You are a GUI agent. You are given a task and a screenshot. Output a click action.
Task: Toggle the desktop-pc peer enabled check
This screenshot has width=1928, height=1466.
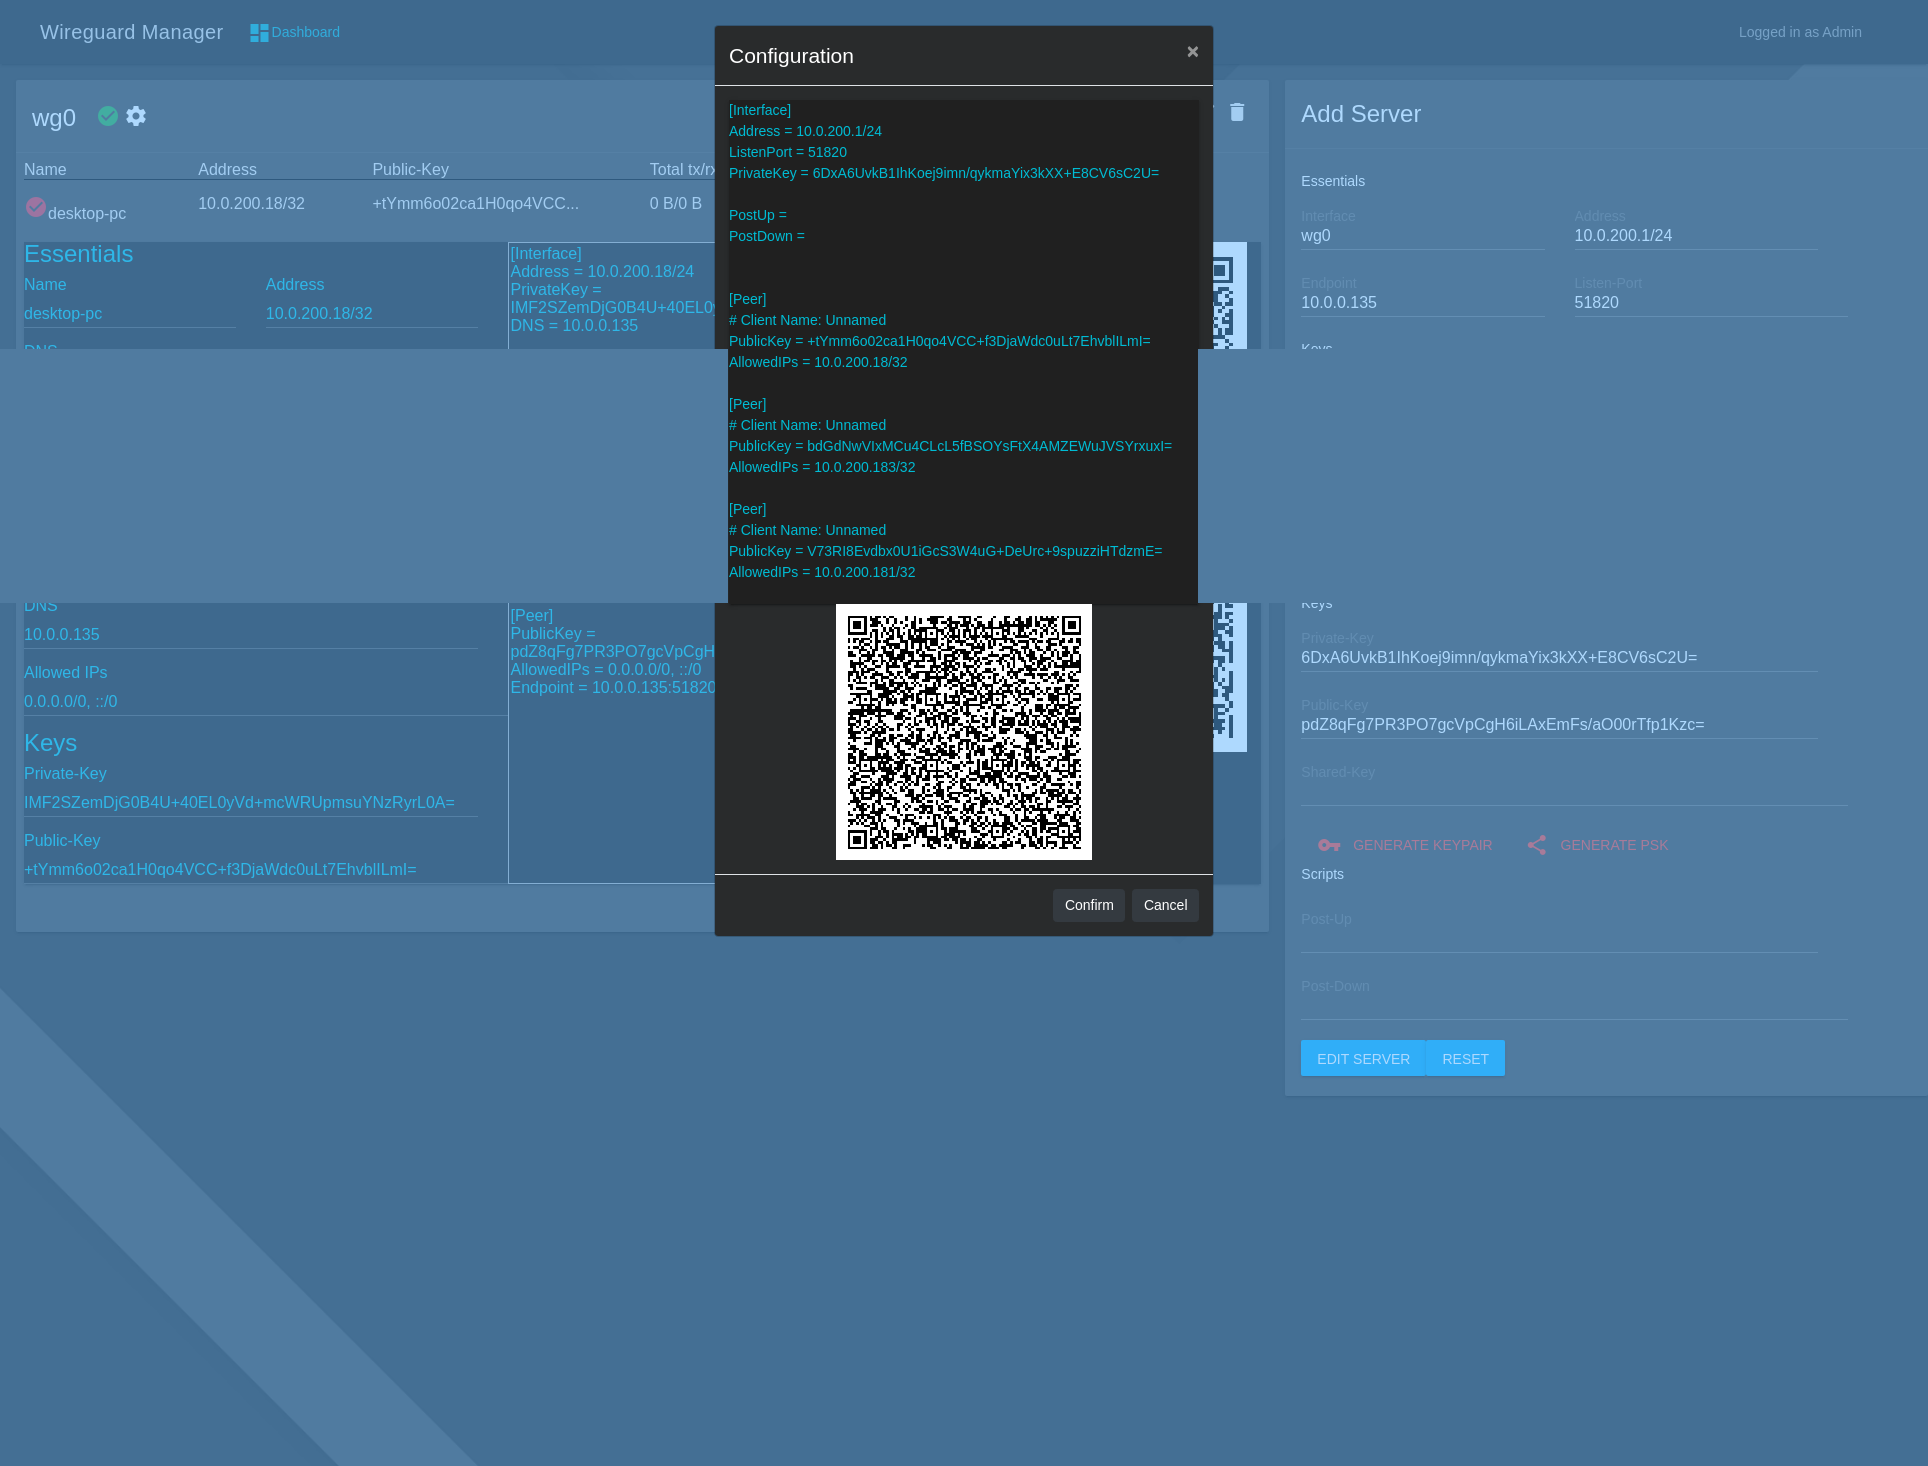click(x=36, y=207)
